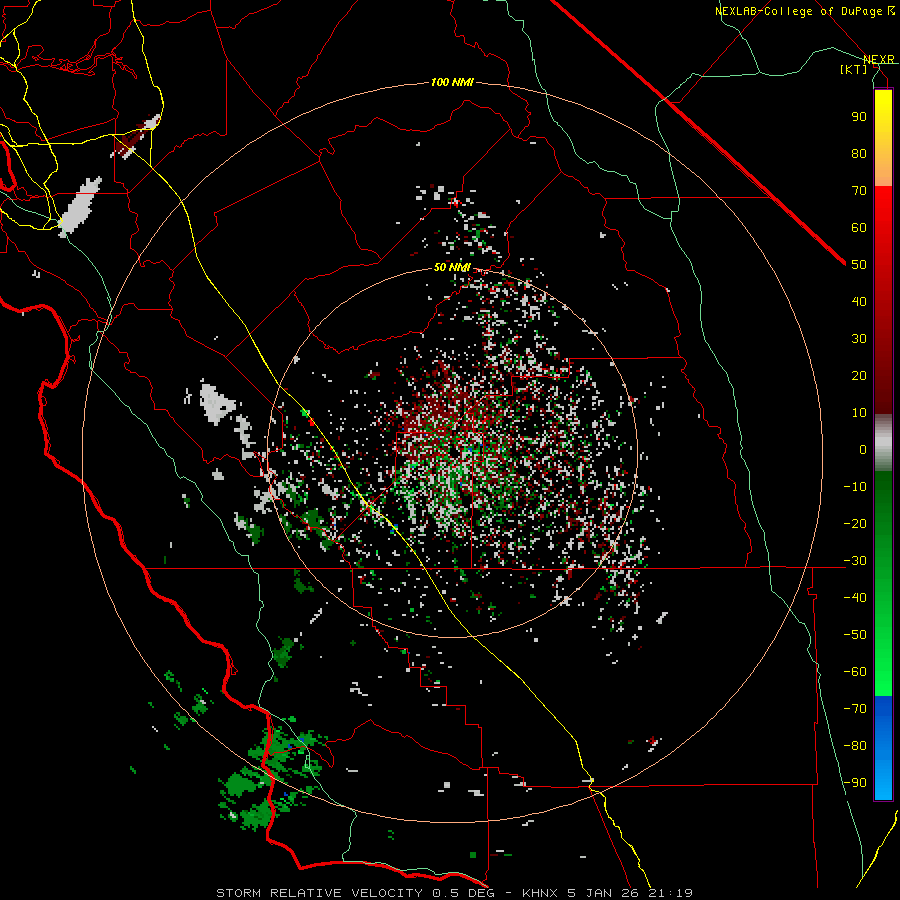Click the -30 value on velocity scale
This screenshot has width=900, height=900.
855,561
